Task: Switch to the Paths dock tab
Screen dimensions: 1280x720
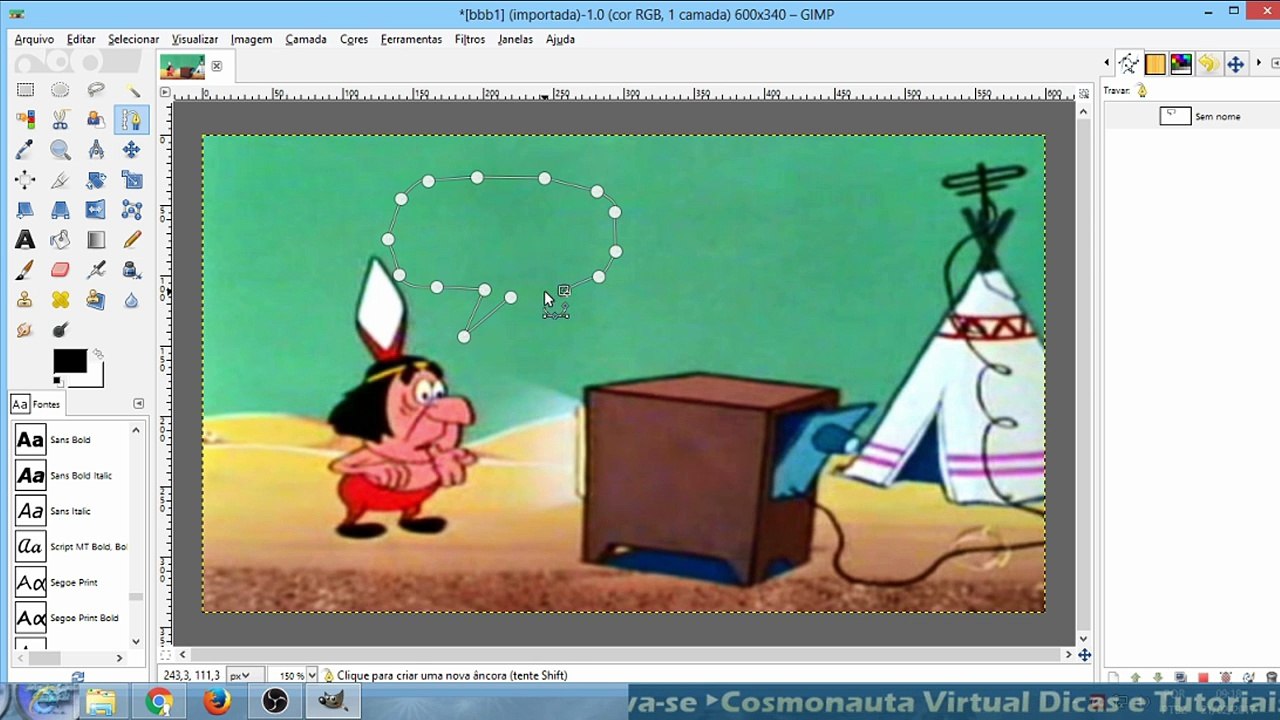Action: (1129, 64)
